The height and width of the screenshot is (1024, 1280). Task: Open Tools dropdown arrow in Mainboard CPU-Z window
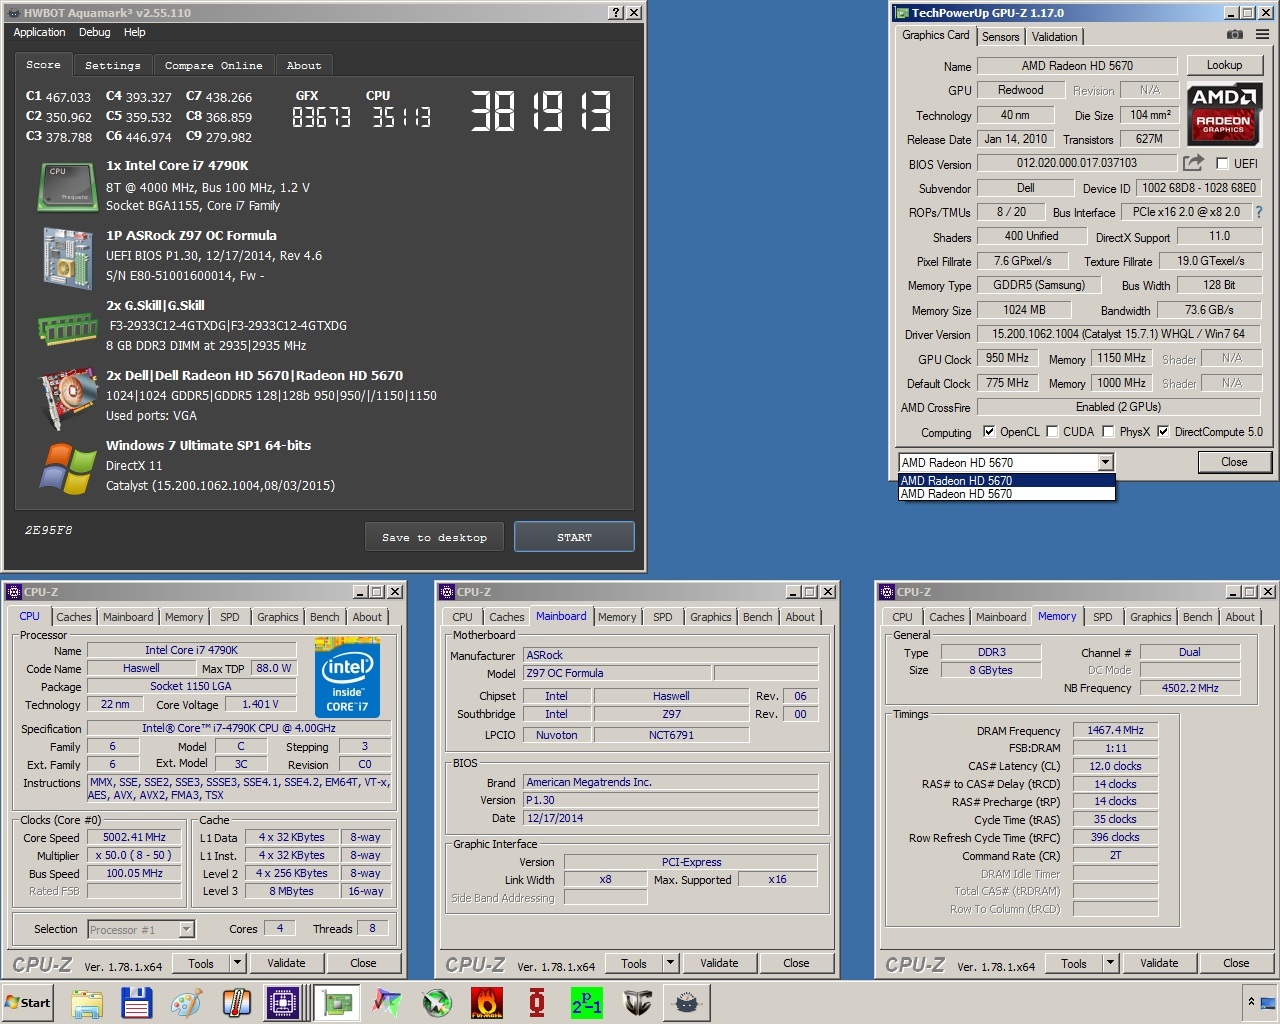click(671, 963)
